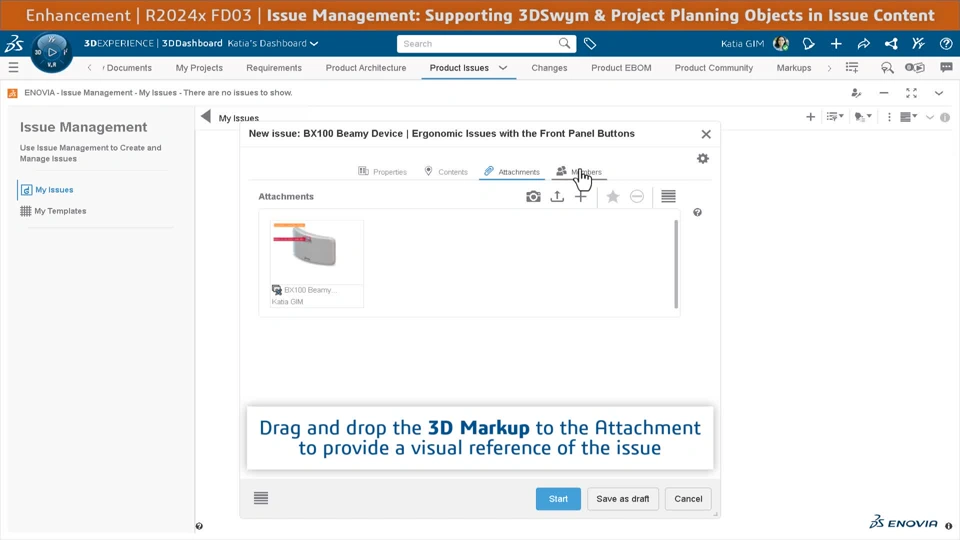Open Katia GIM profile avatar
960x540 pixels.
[781, 43]
